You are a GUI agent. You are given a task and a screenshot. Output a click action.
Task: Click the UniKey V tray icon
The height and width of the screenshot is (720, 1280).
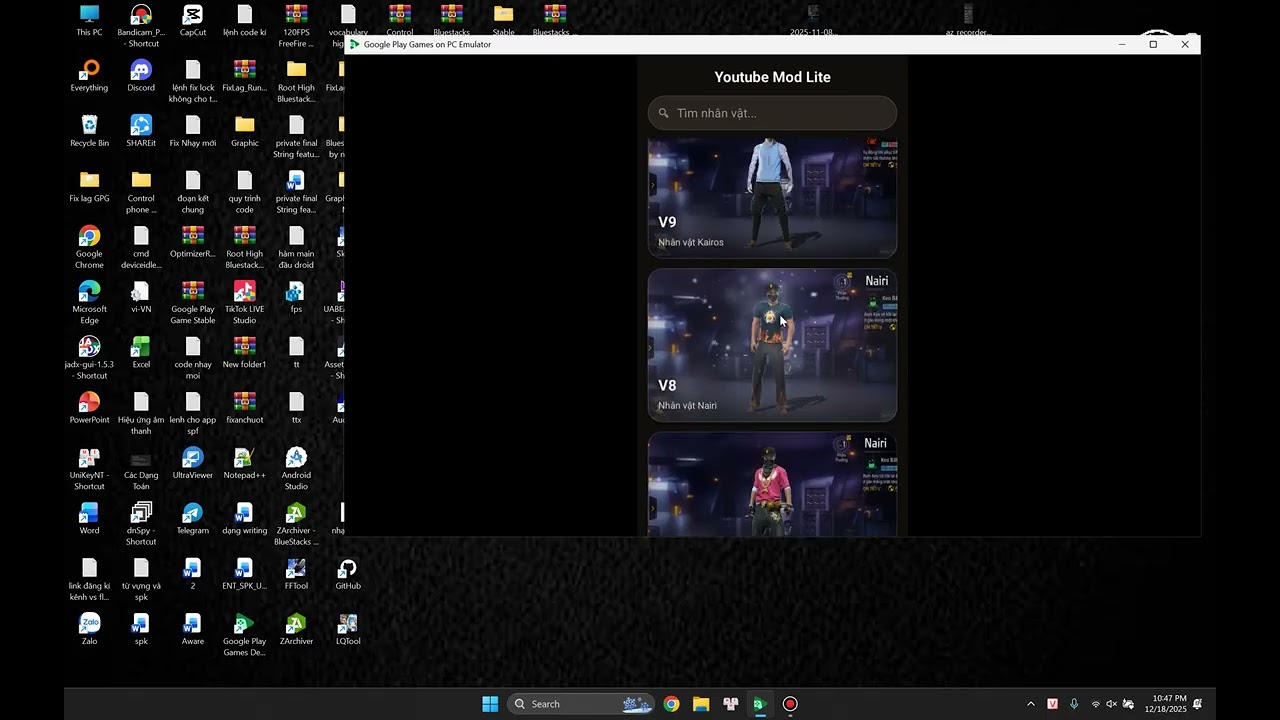(x=1052, y=704)
